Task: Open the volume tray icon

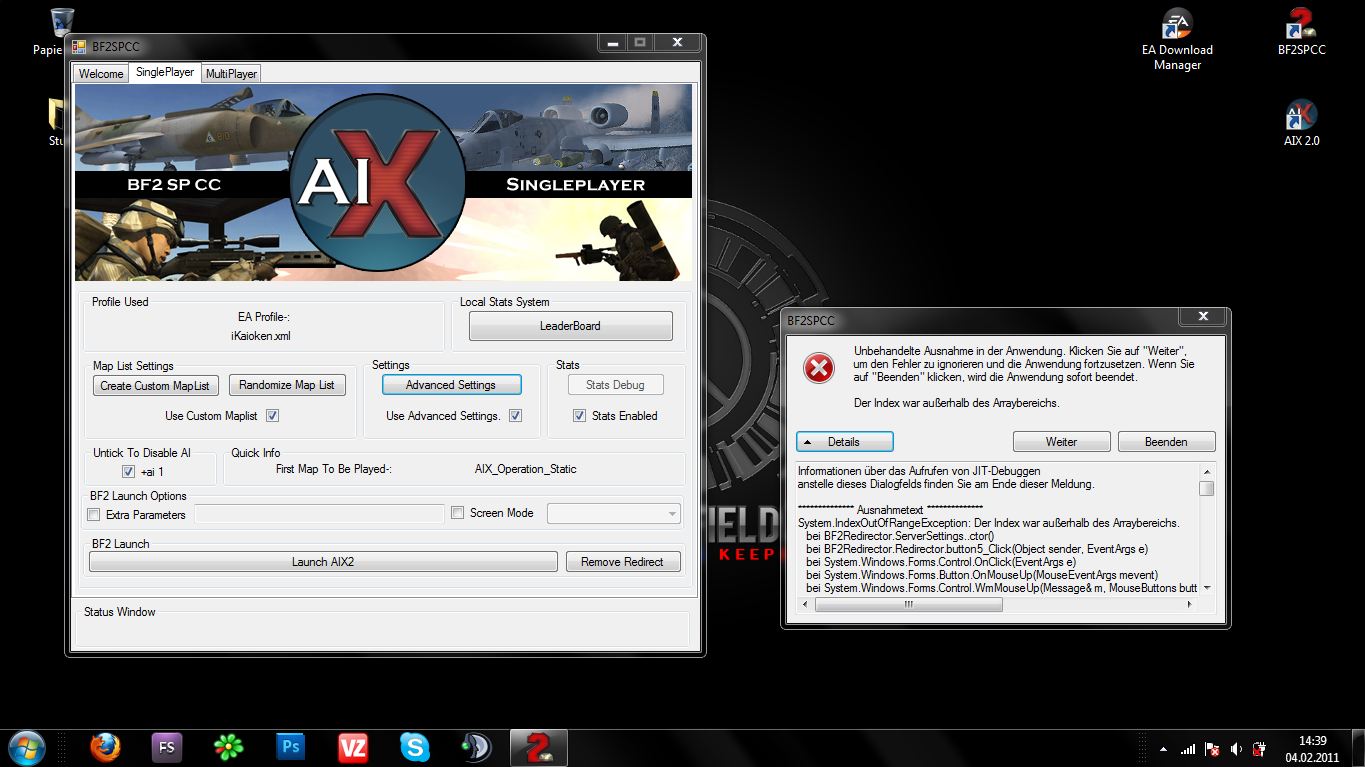Action: tap(1237, 749)
